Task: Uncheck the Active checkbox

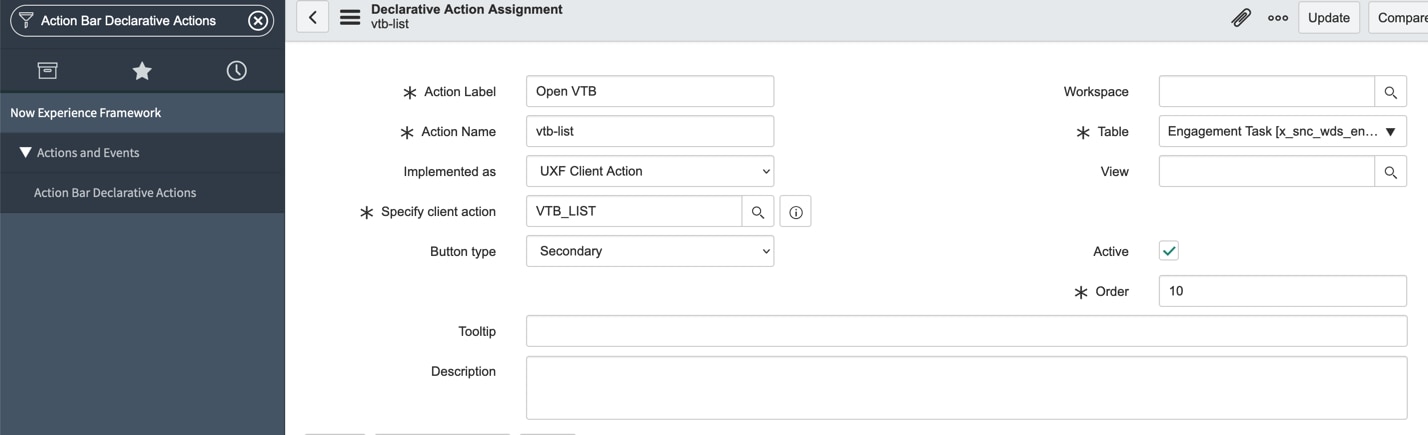Action: [1169, 251]
